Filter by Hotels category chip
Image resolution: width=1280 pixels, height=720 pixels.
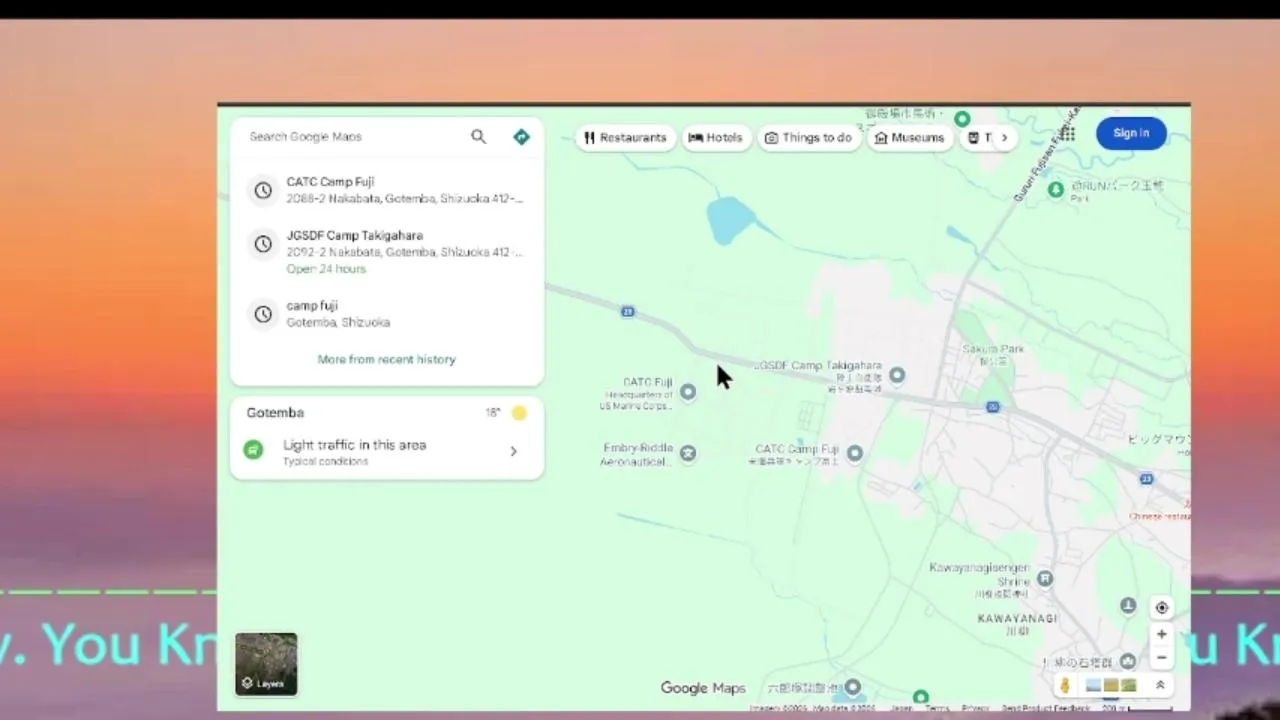[715, 138]
